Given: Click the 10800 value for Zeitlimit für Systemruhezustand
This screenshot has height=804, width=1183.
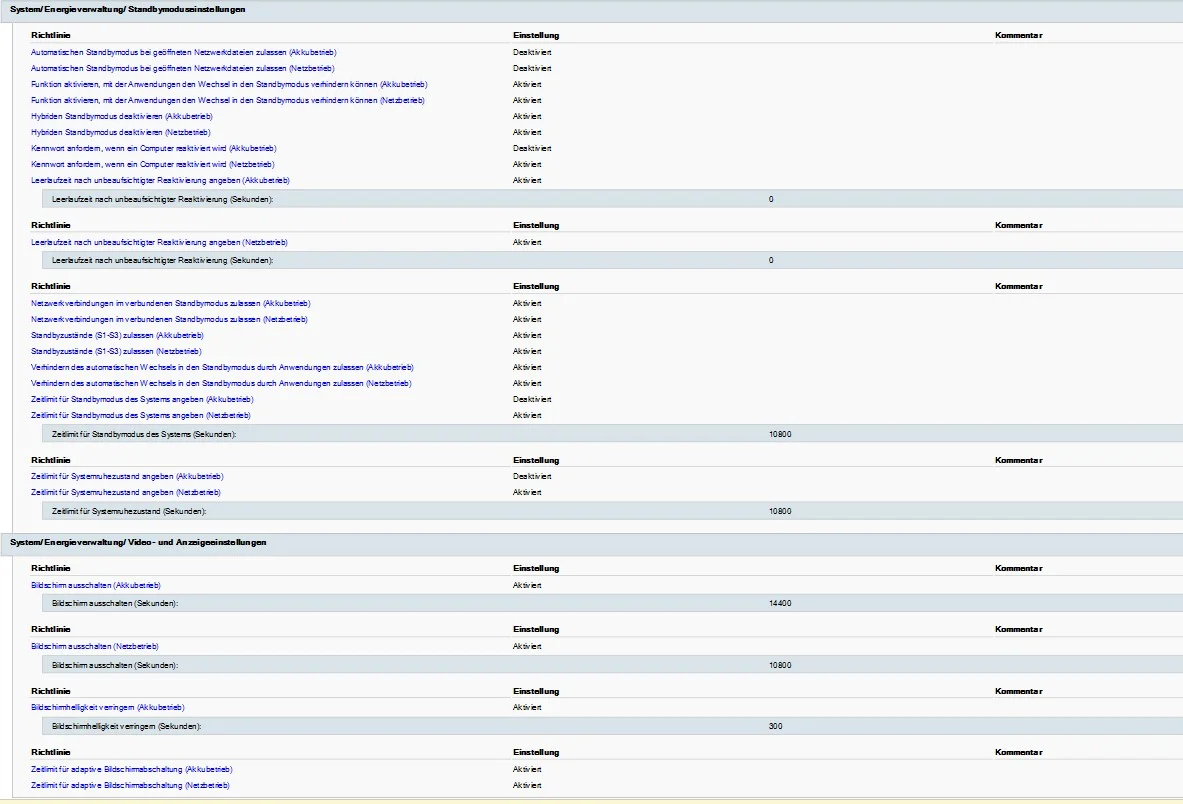Looking at the screenshot, I should tap(780, 511).
